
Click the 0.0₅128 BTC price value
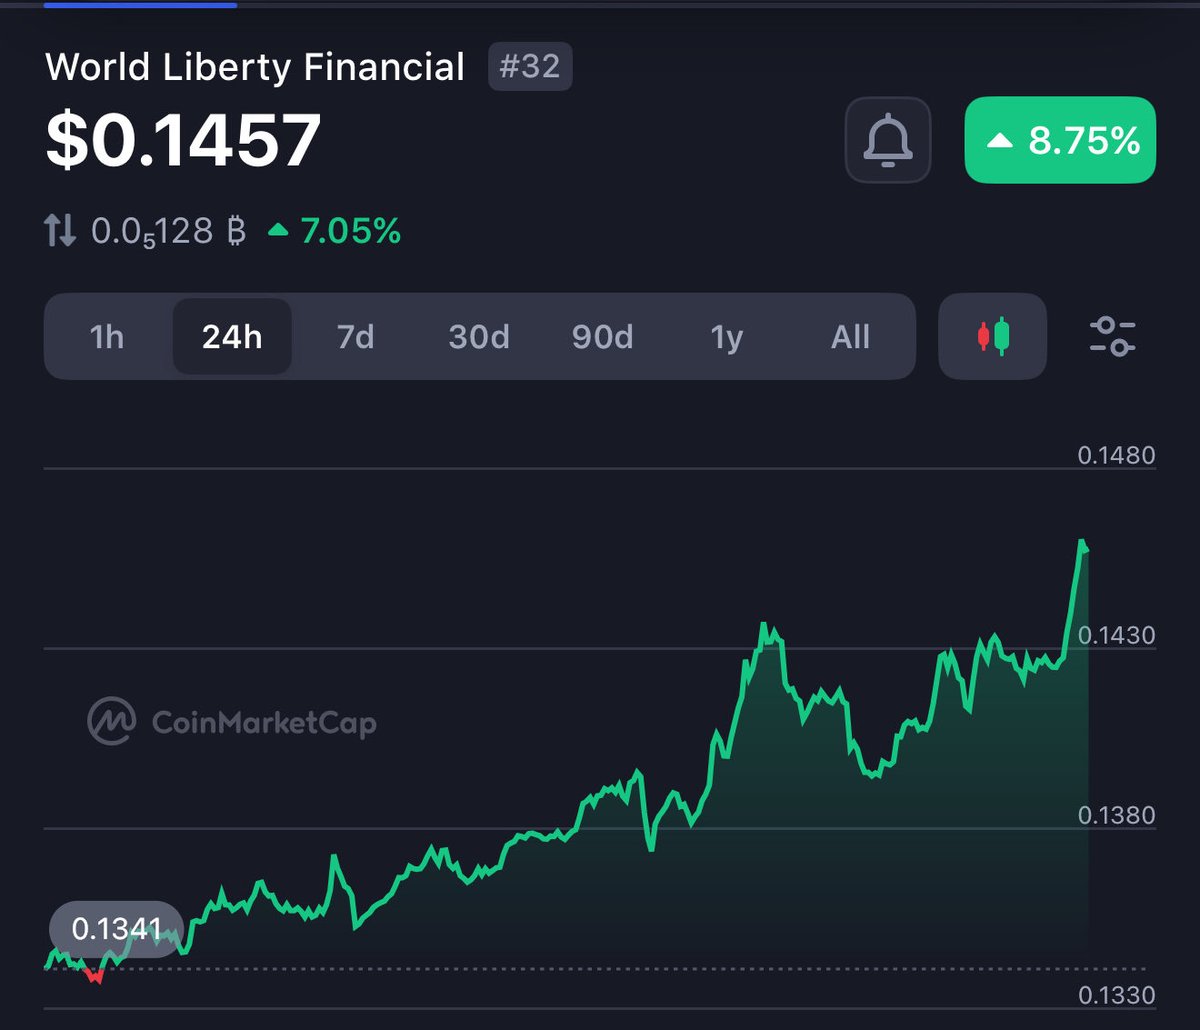(168, 233)
